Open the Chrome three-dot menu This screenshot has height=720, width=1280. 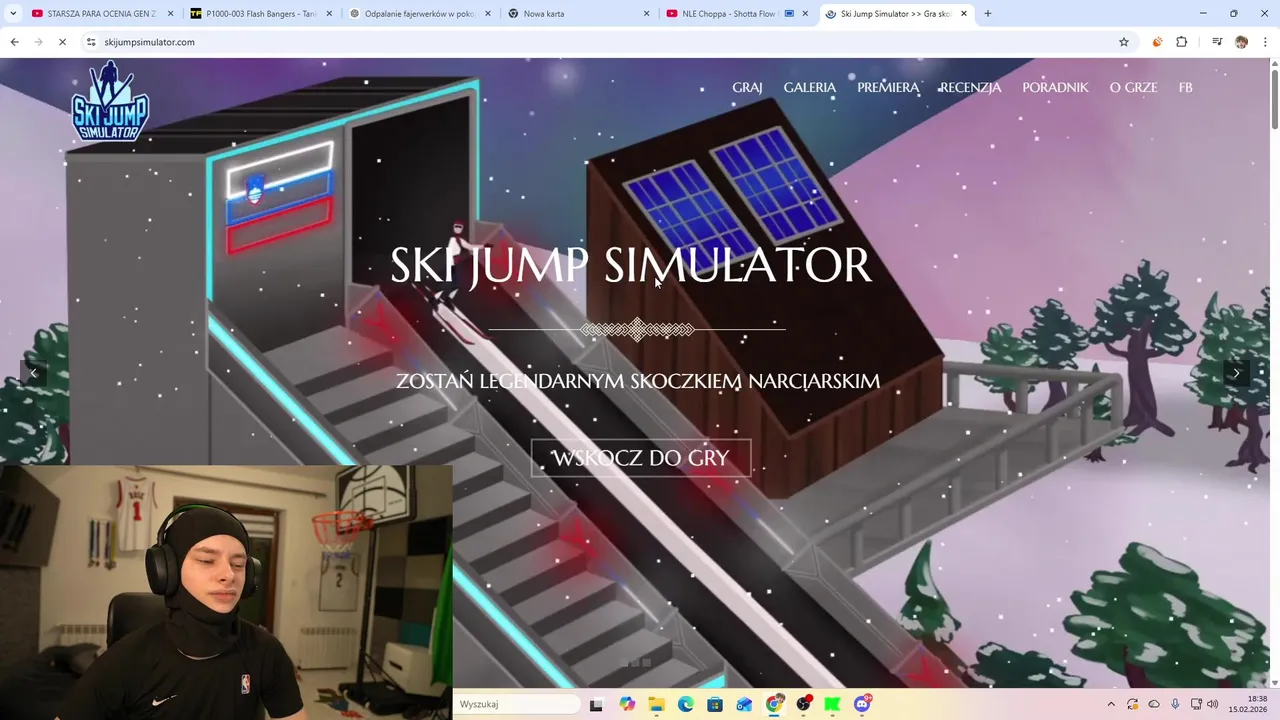pyautogui.click(x=1265, y=42)
